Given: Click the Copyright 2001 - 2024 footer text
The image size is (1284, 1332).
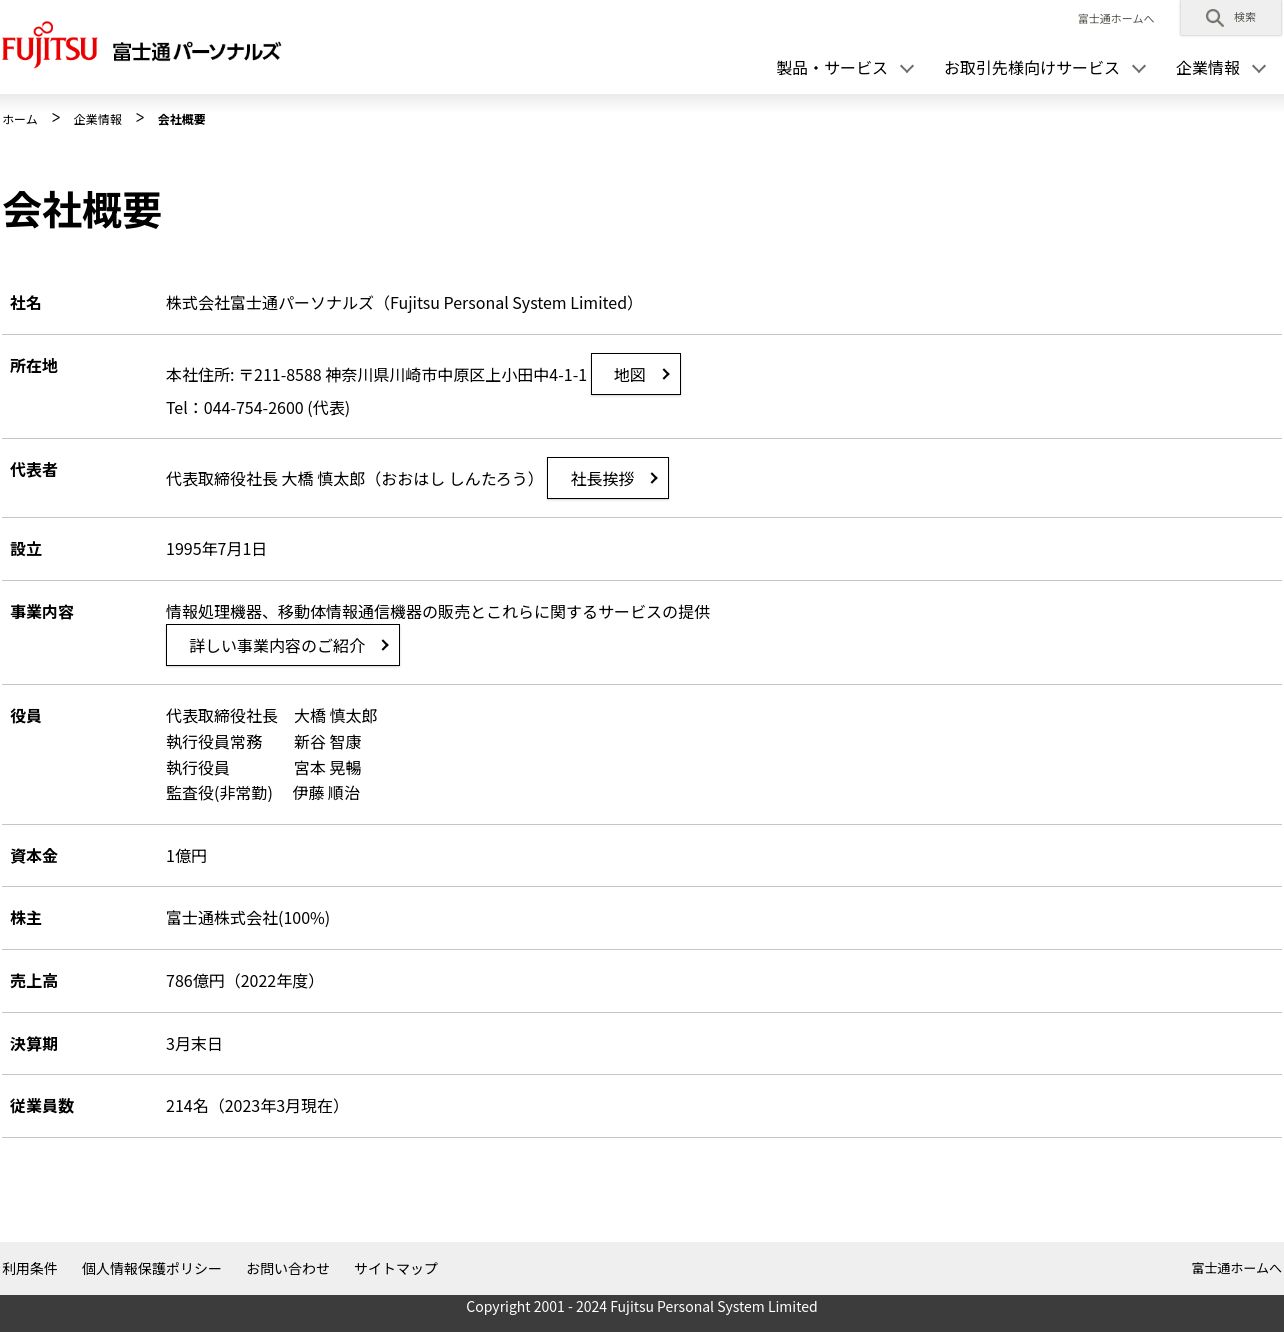Looking at the screenshot, I should pos(642,1307).
